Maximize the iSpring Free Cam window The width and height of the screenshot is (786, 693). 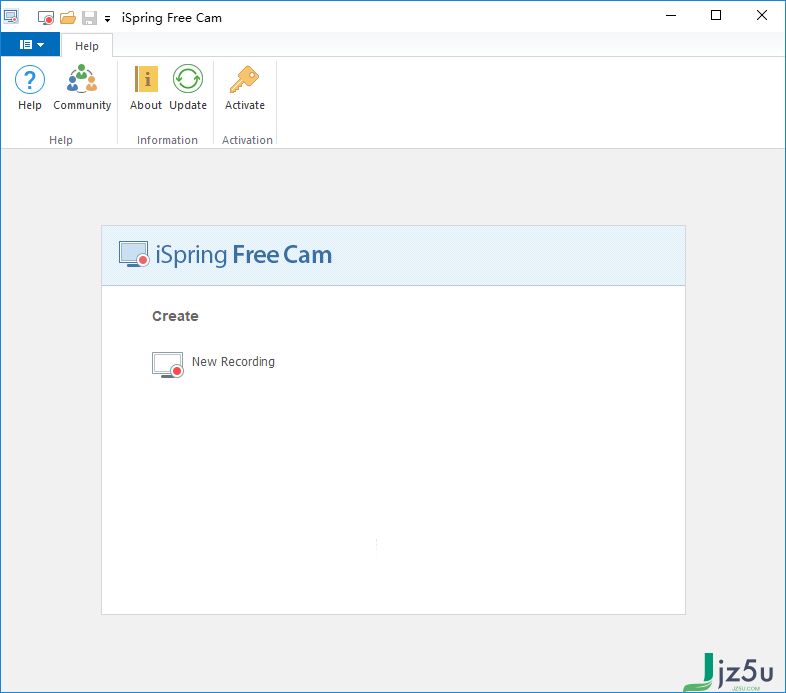pos(716,16)
